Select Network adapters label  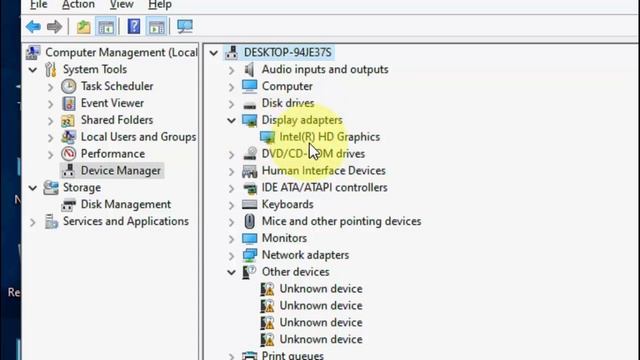pyautogui.click(x=305, y=255)
